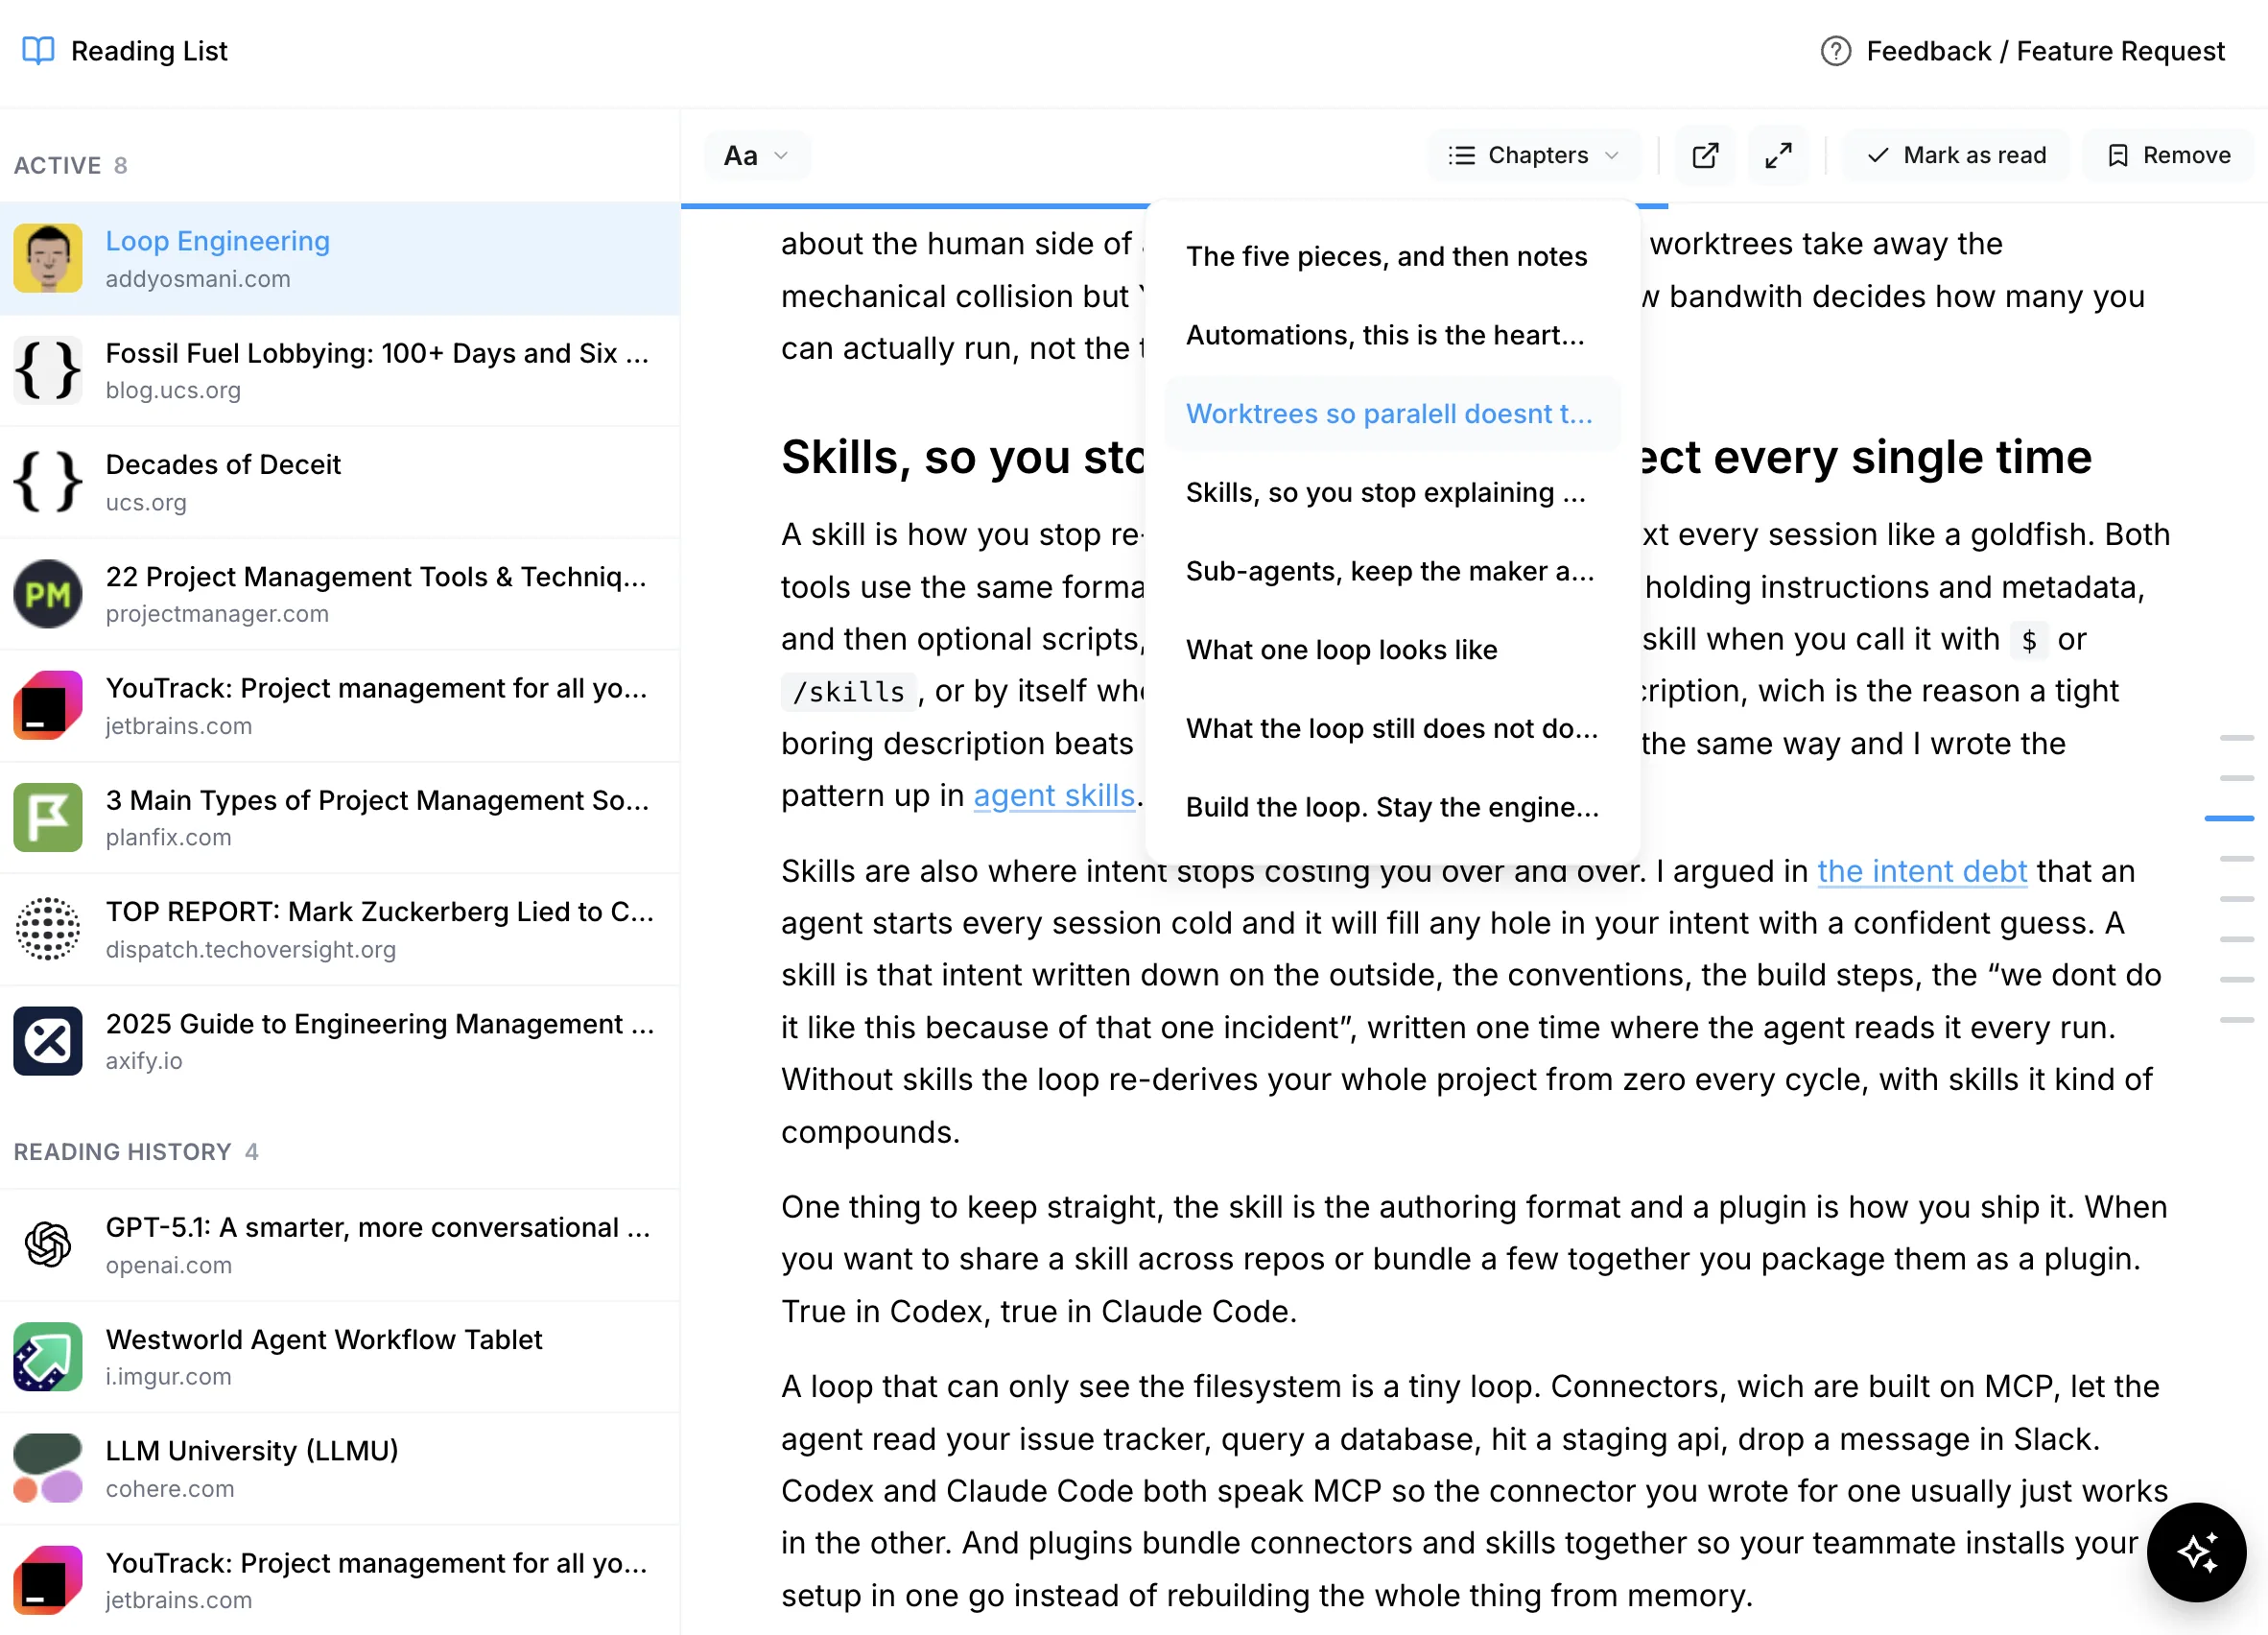Open 'Westworld Agent Workflow Tablet'

coord(340,1357)
